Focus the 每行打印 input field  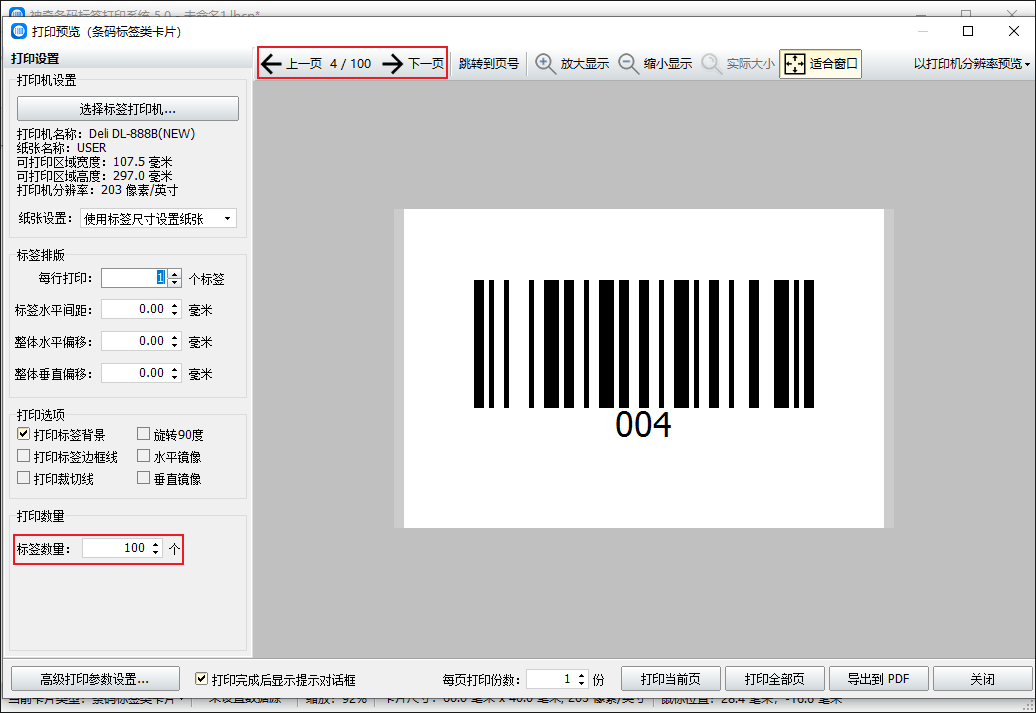[x=134, y=278]
